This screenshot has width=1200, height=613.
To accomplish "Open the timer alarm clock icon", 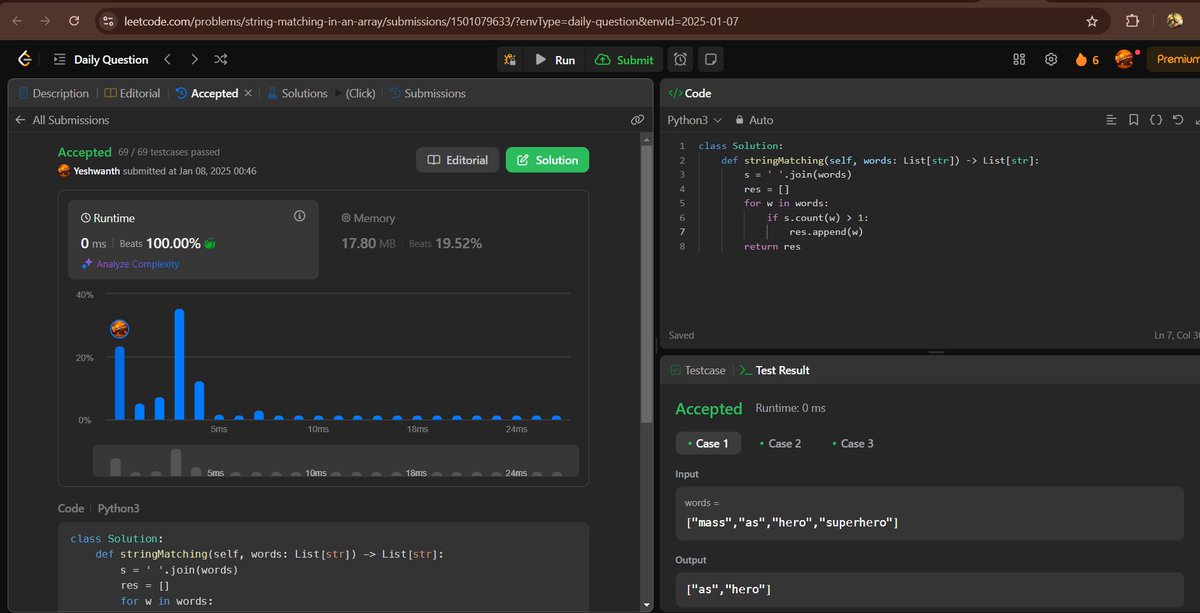I will [x=680, y=59].
